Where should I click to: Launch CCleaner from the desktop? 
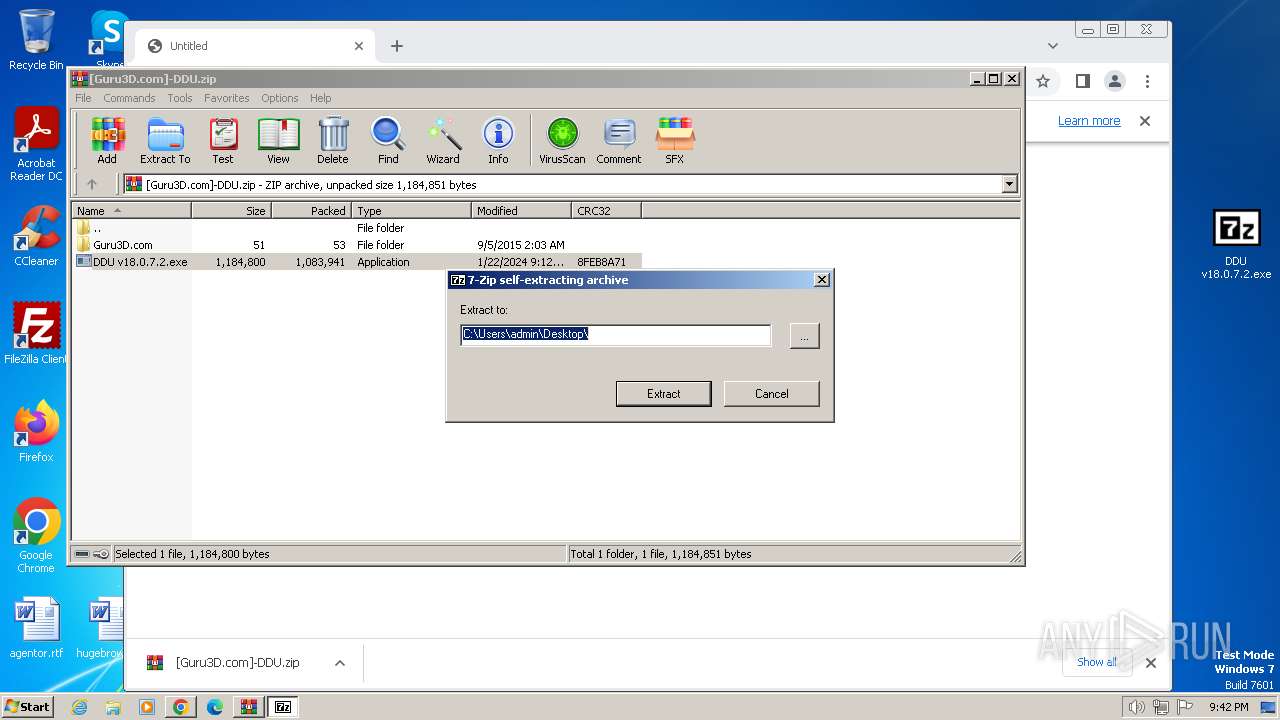(36, 236)
